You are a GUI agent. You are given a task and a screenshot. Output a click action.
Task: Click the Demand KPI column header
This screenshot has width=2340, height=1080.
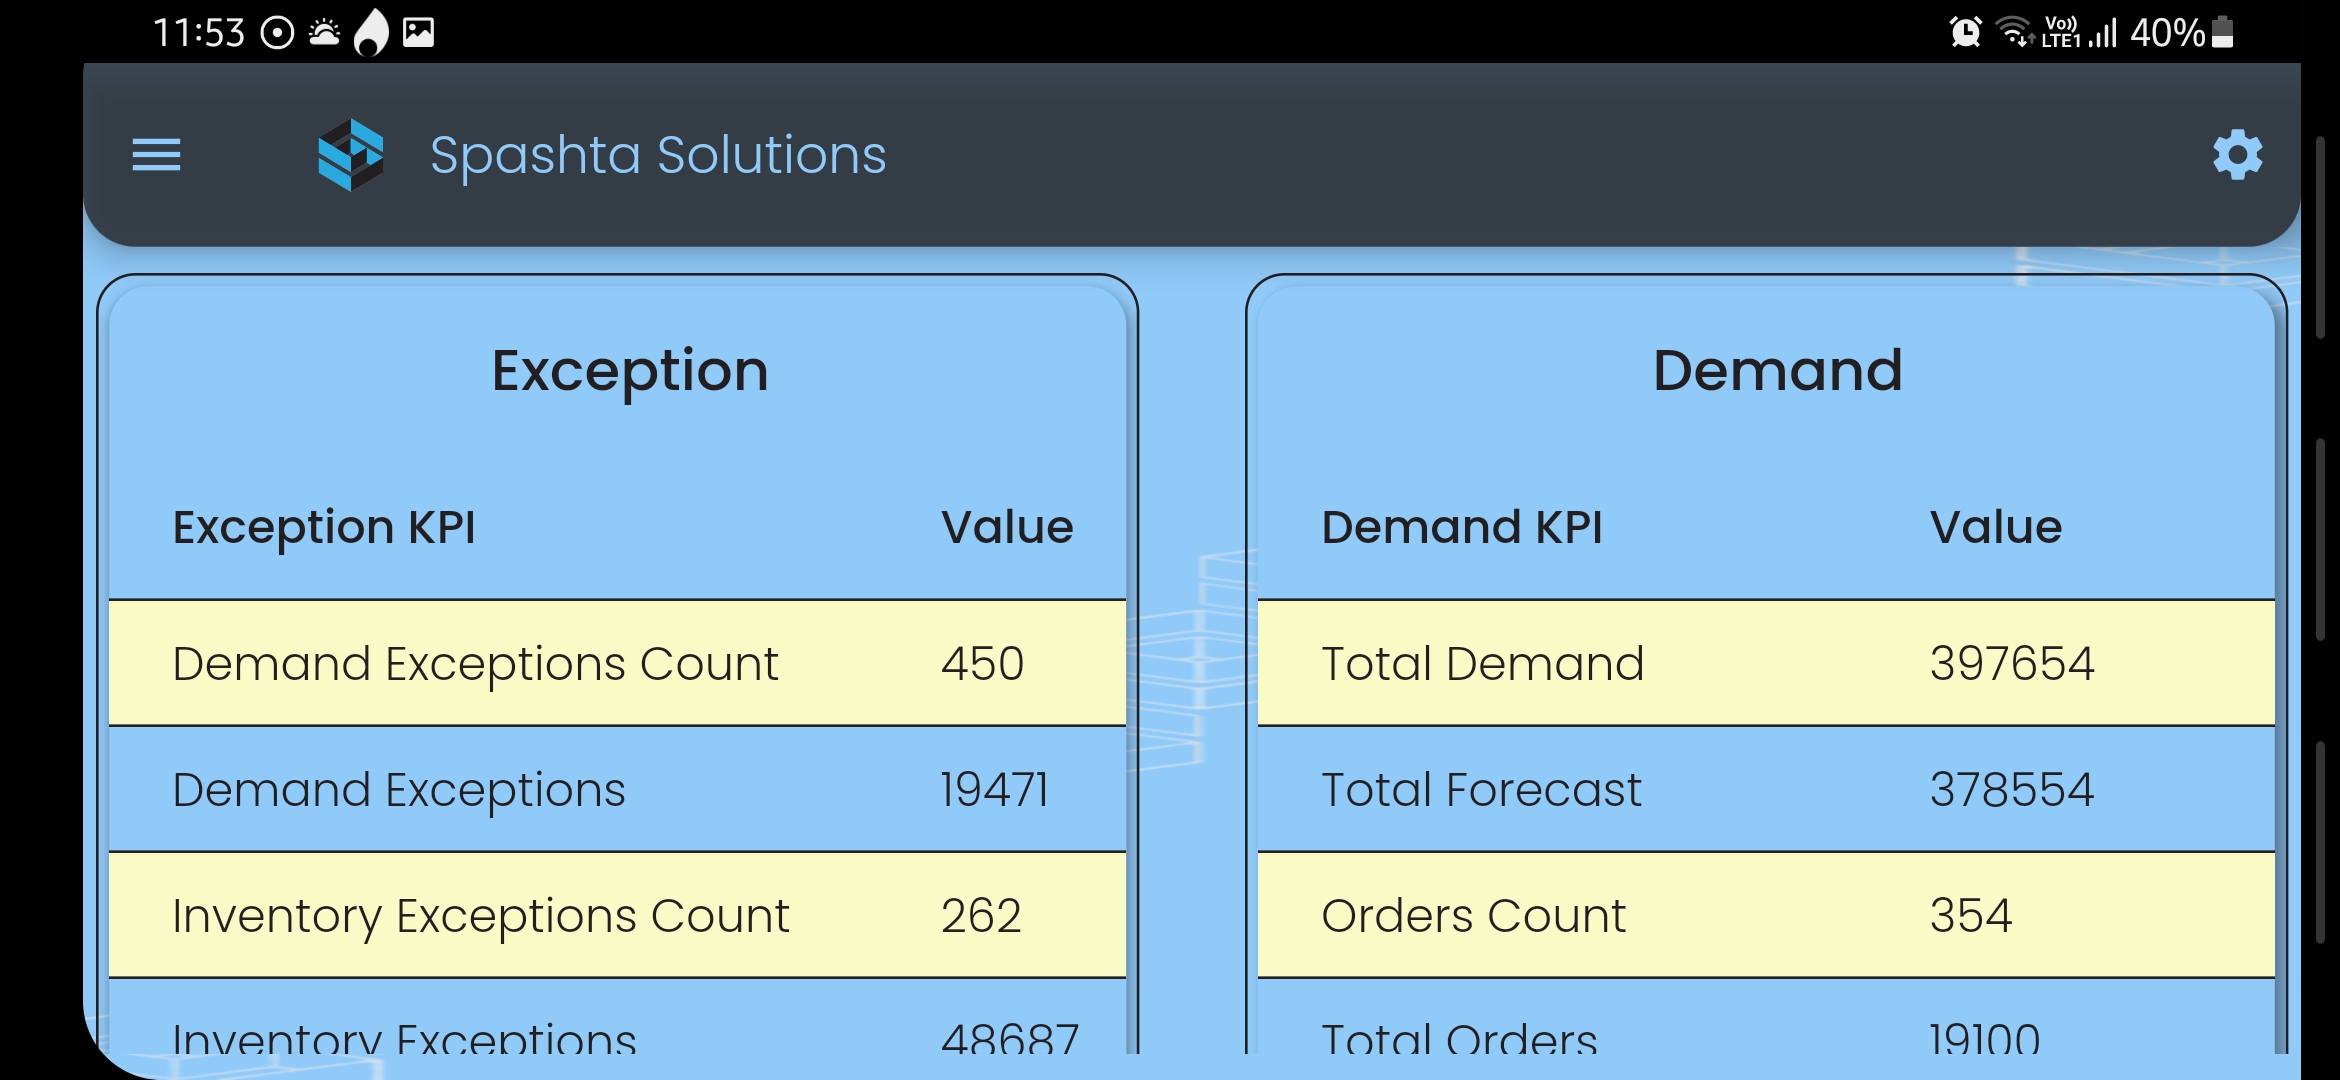(1461, 527)
